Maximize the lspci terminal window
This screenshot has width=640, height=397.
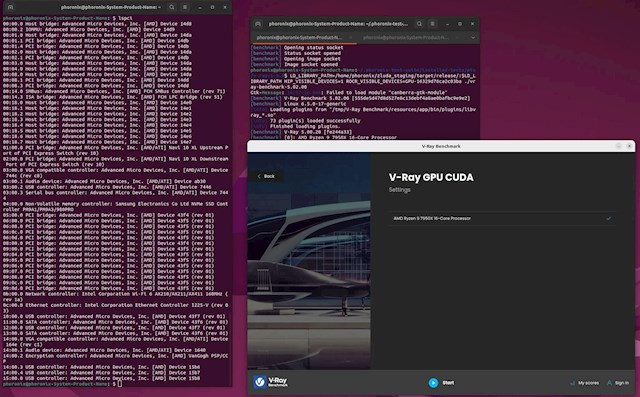[x=212, y=7]
